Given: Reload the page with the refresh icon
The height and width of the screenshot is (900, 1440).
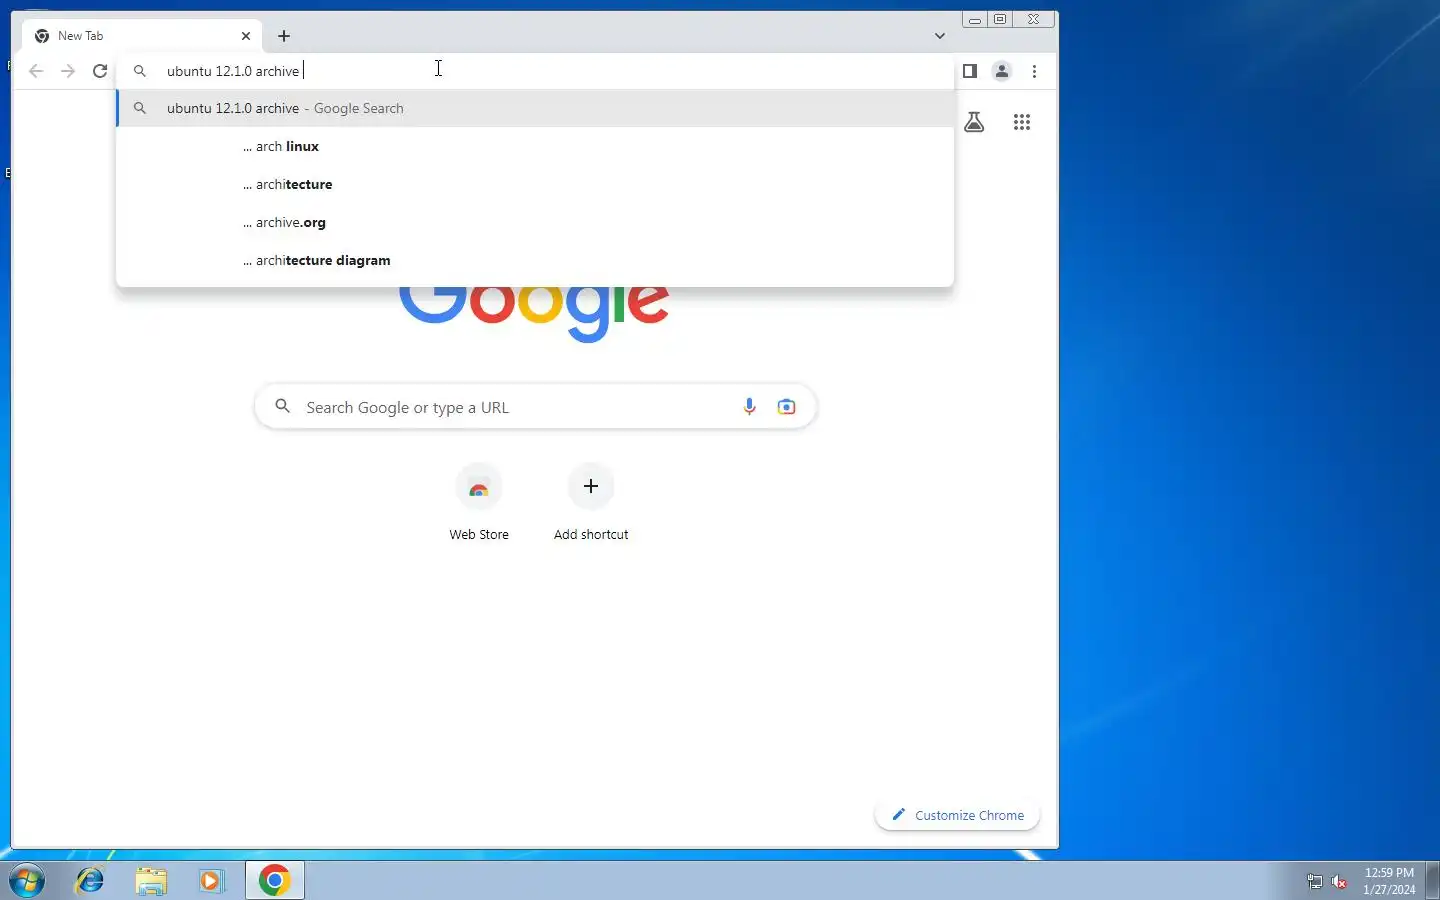Looking at the screenshot, I should [100, 71].
